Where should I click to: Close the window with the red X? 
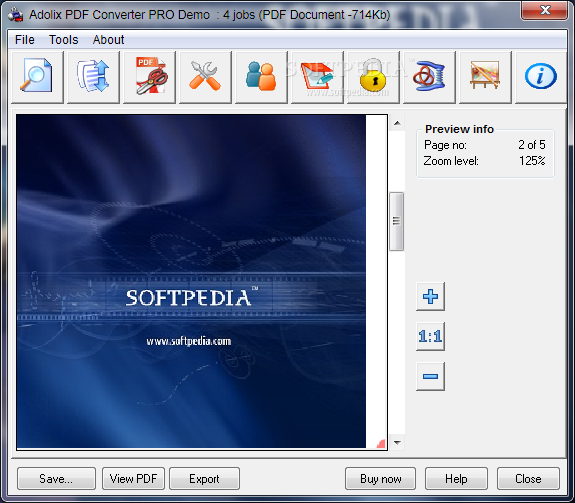click(x=545, y=10)
